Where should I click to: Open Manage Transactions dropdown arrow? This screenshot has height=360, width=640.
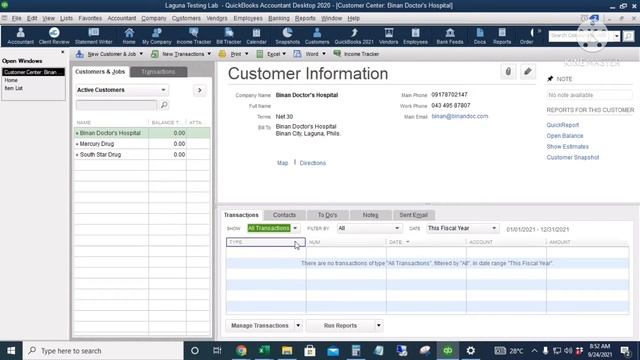point(298,325)
